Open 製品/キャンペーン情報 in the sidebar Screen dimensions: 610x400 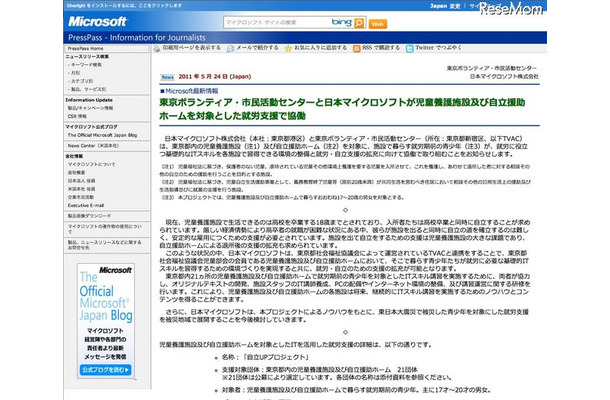coord(90,108)
